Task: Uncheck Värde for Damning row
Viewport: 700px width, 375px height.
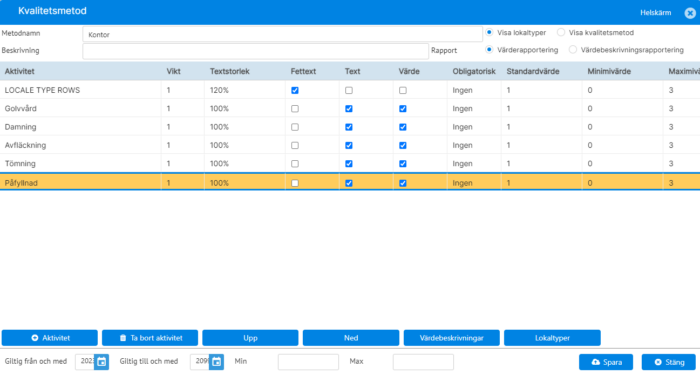Action: pos(403,127)
